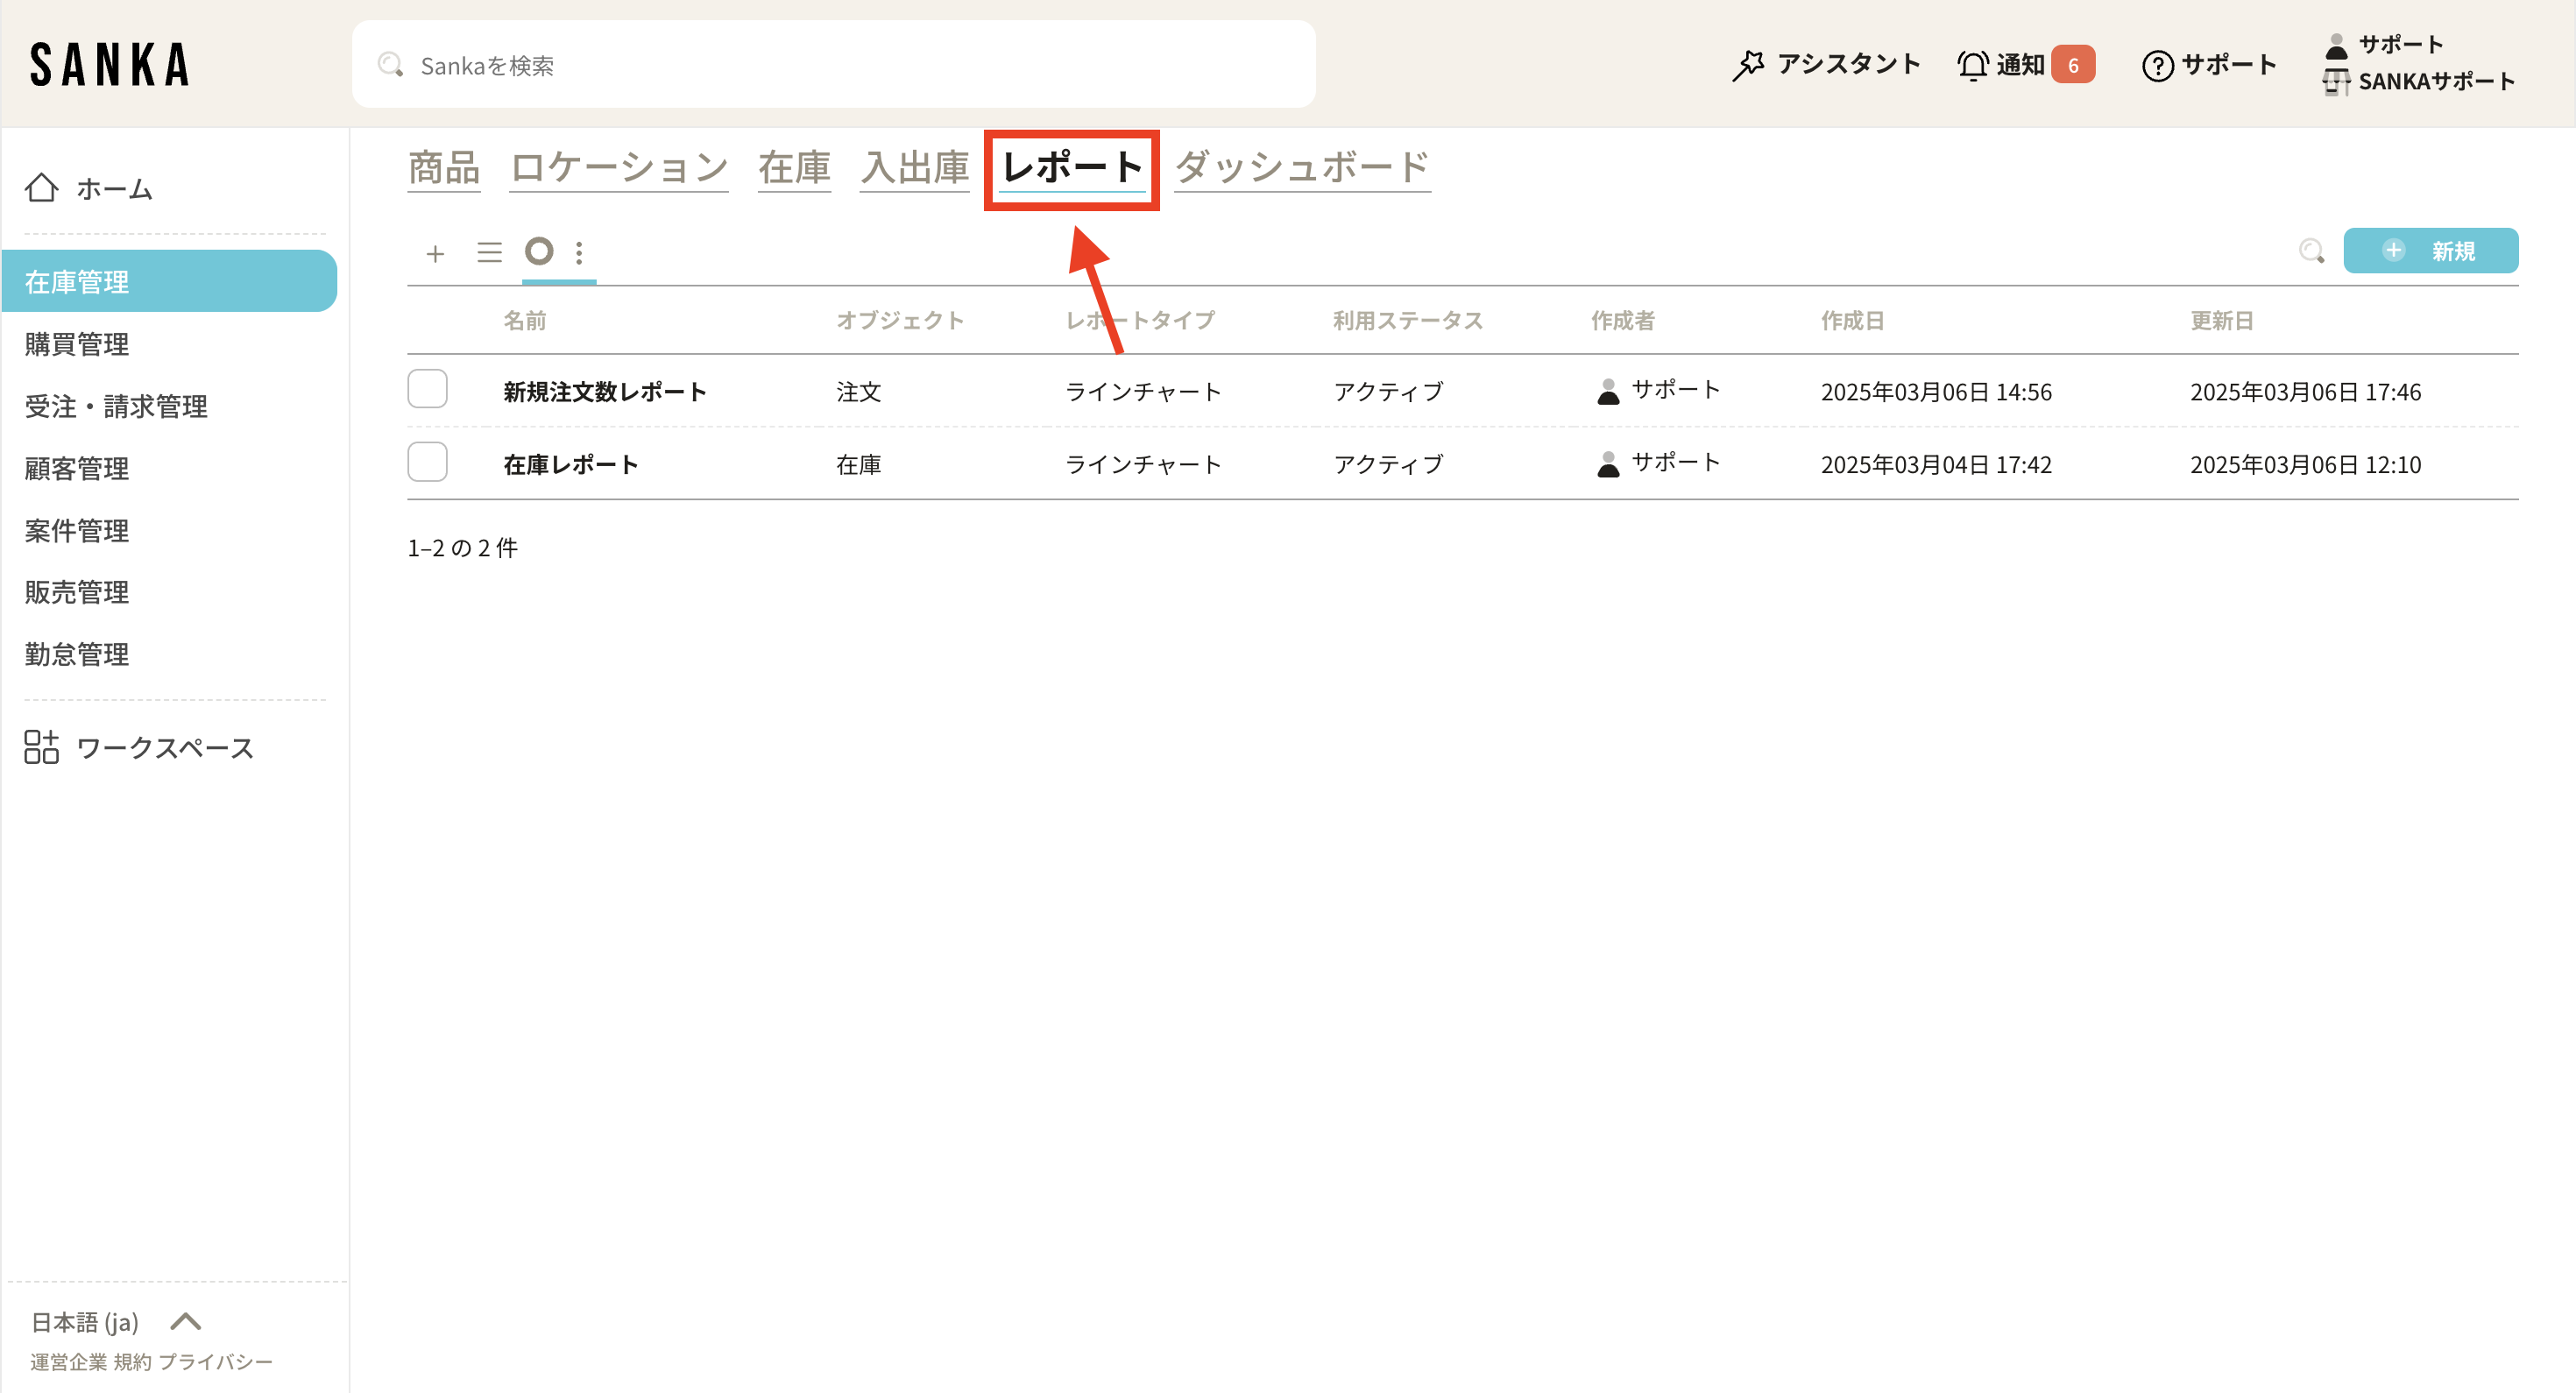This screenshot has width=2576, height=1393.
Task: Switch to the ダッシュボード tab
Action: coord(1301,167)
